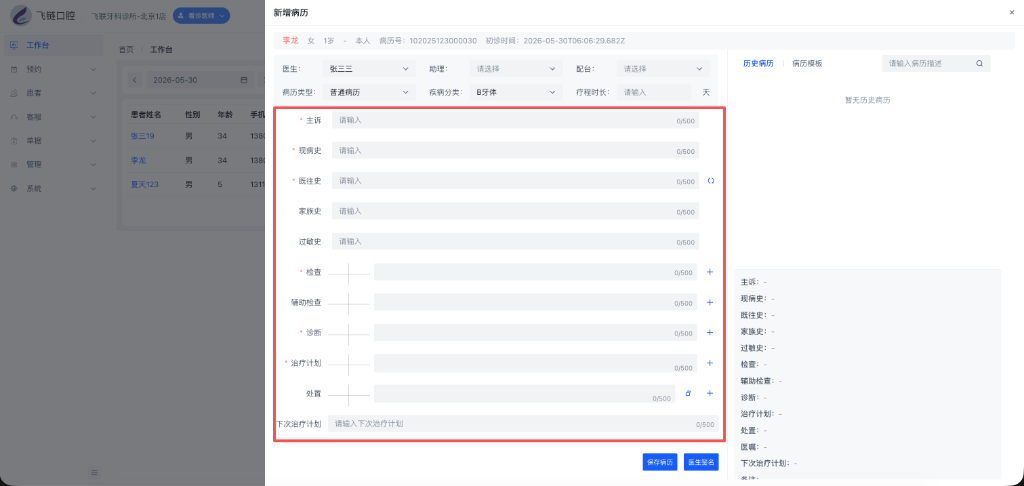Open tooth position selector for 治疗计划
This screenshot has width=1024, height=486.
[x=348, y=364]
